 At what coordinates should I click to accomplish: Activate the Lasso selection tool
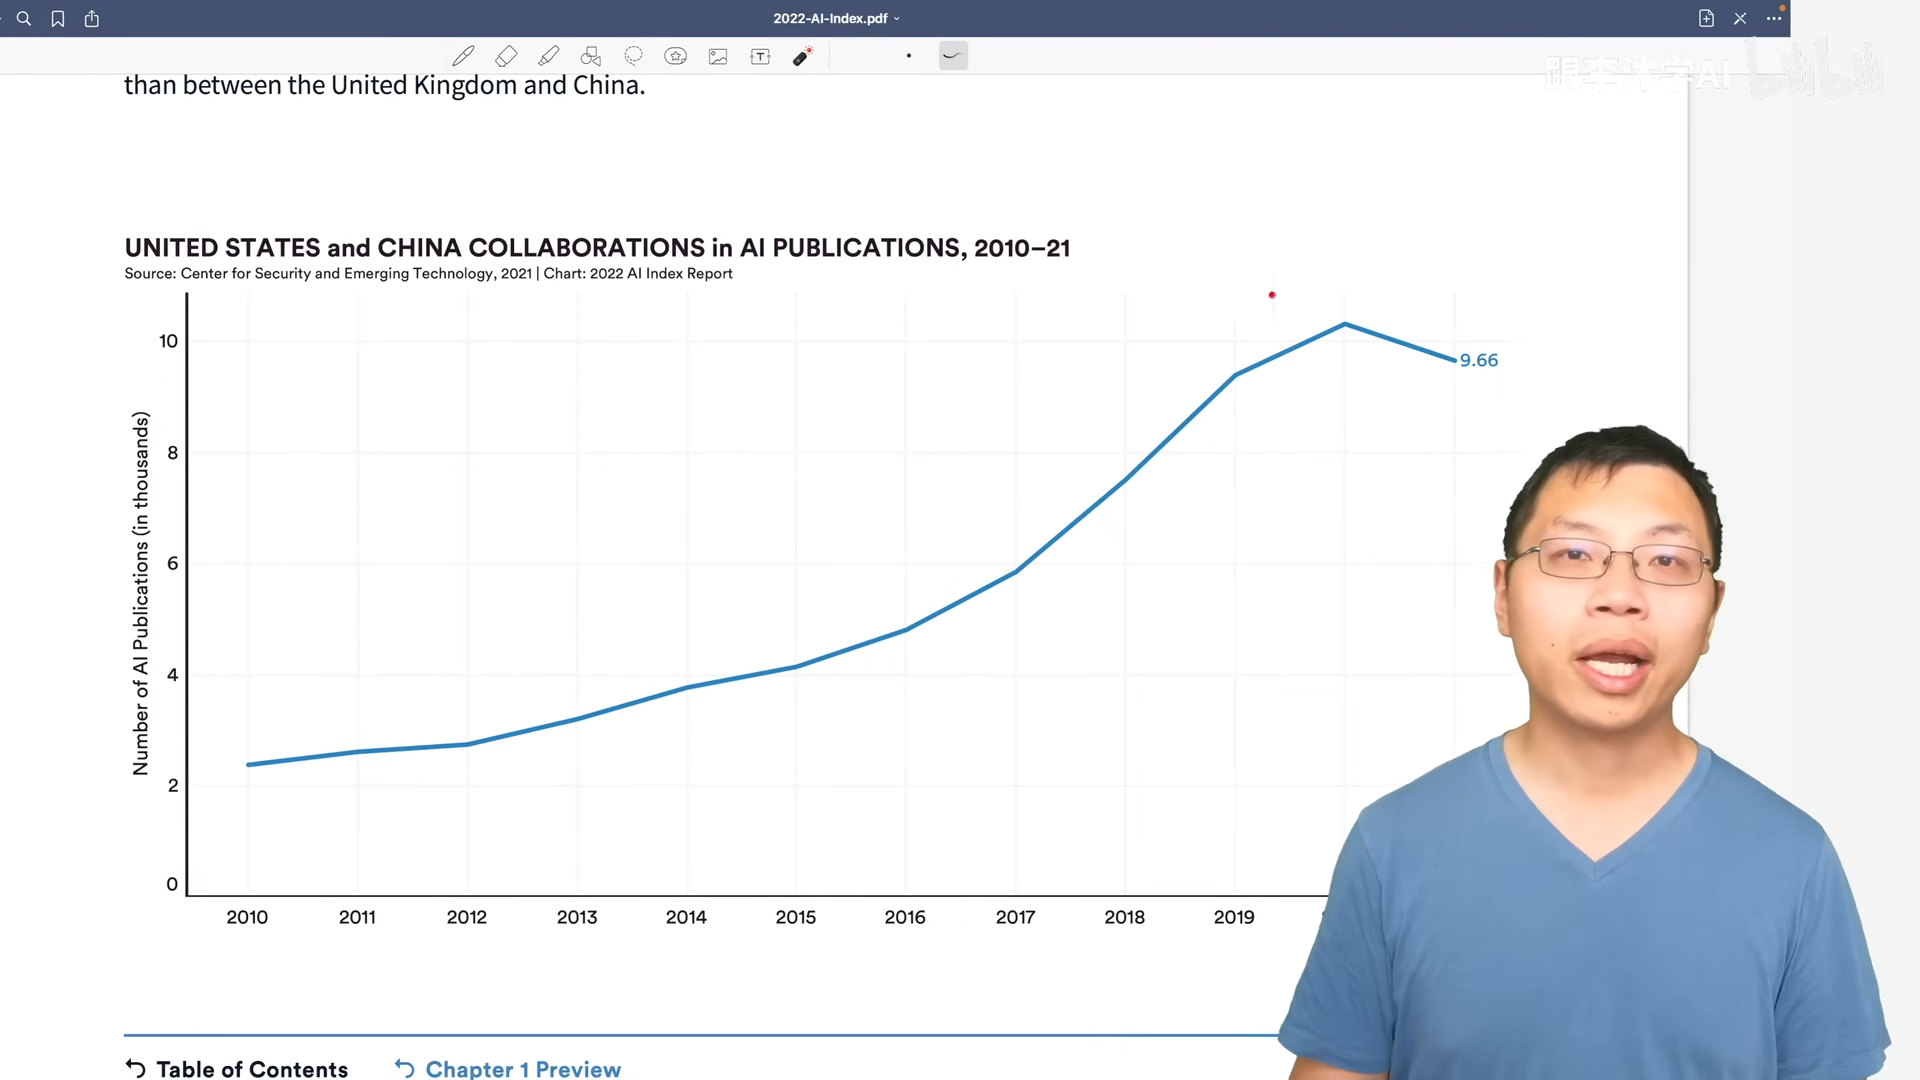click(x=633, y=56)
